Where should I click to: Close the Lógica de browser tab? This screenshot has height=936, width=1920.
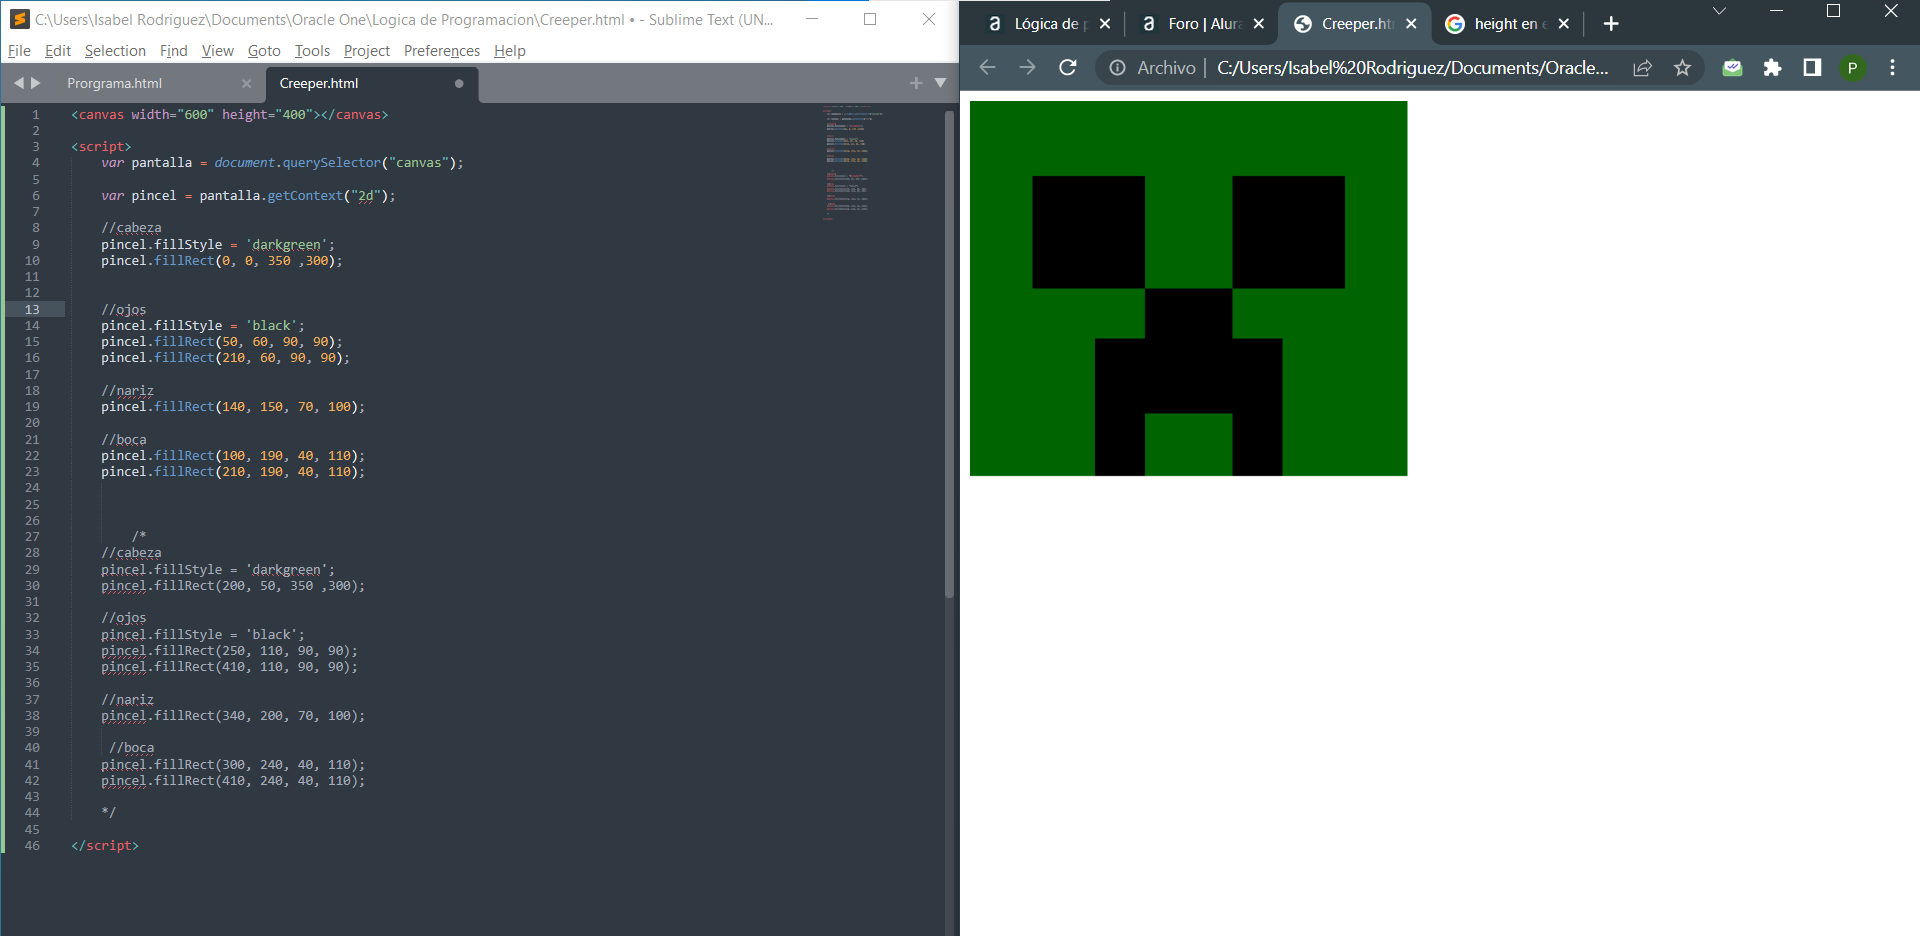(x=1105, y=24)
